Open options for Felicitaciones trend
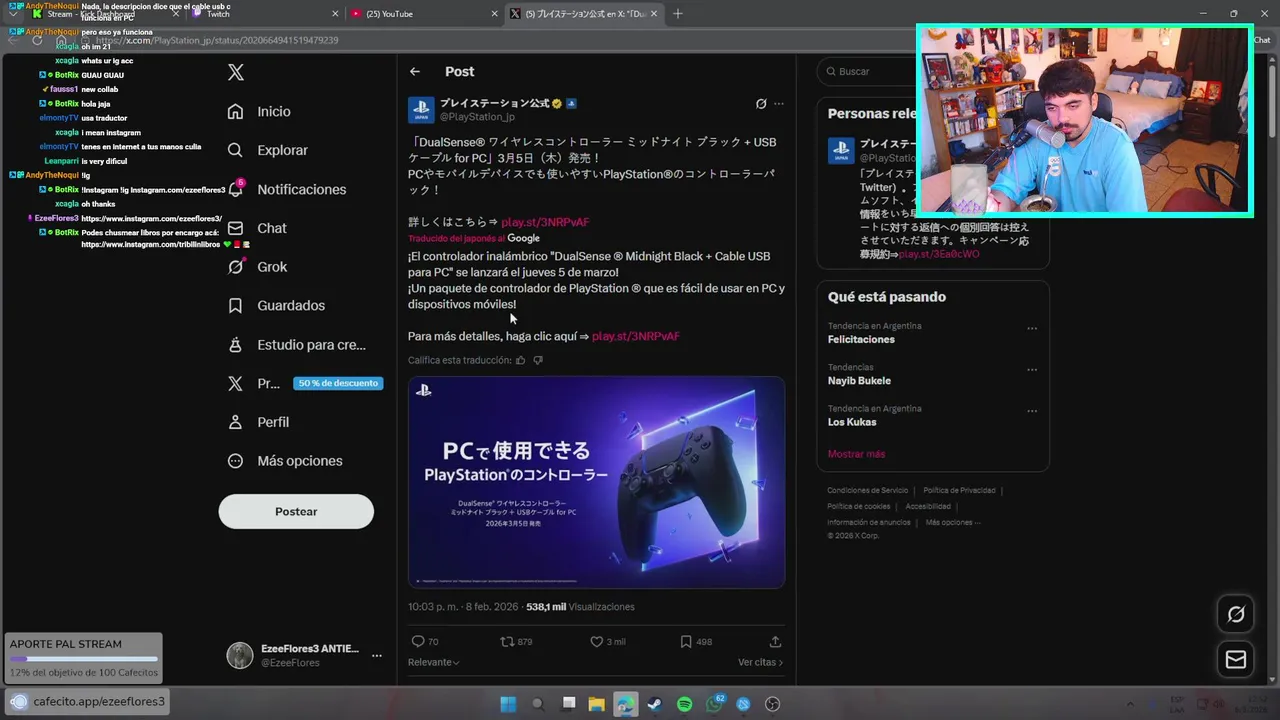The image size is (1280, 720). point(1032,328)
